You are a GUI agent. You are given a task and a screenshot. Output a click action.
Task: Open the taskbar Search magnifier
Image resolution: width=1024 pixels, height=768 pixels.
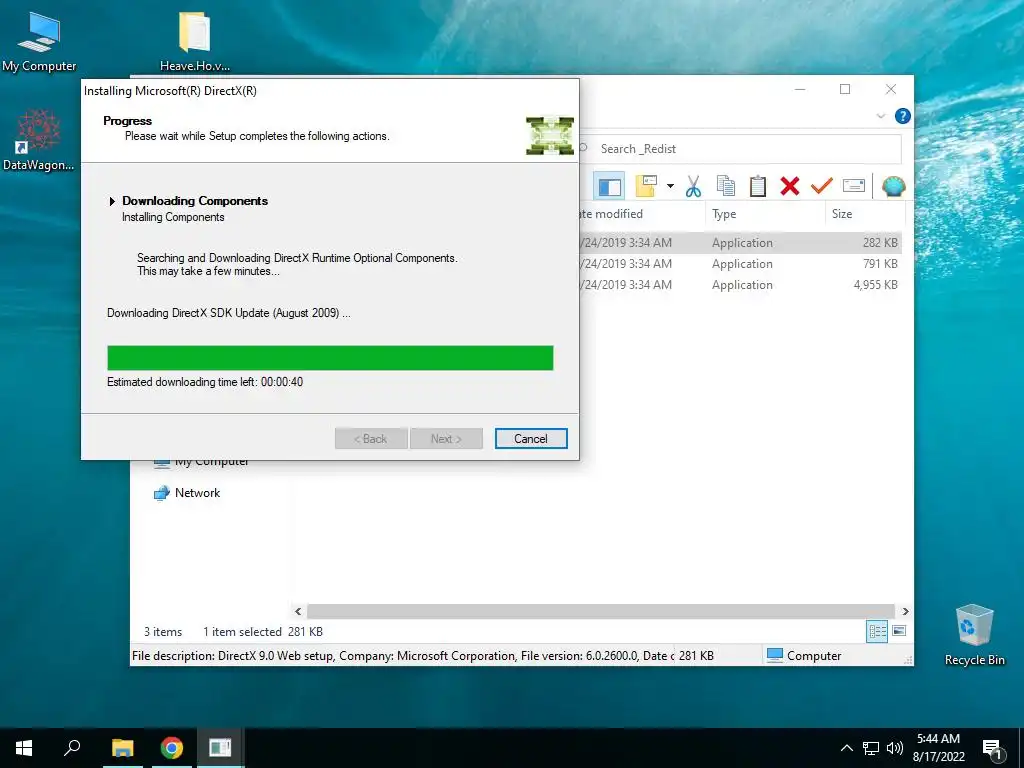pyautogui.click(x=72, y=748)
